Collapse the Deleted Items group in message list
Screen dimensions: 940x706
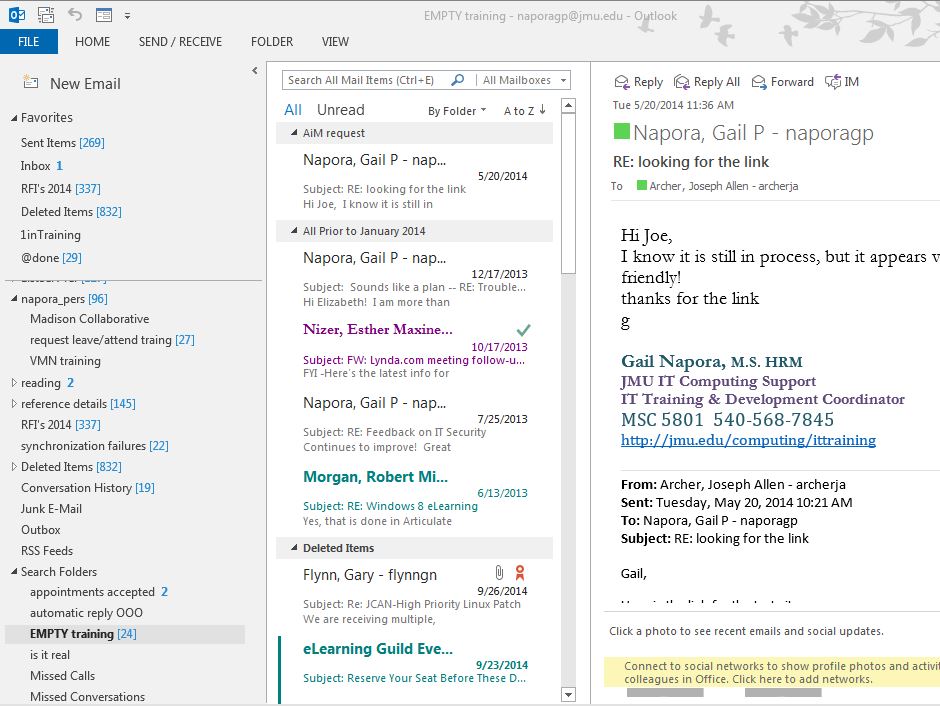pyautogui.click(x=294, y=548)
